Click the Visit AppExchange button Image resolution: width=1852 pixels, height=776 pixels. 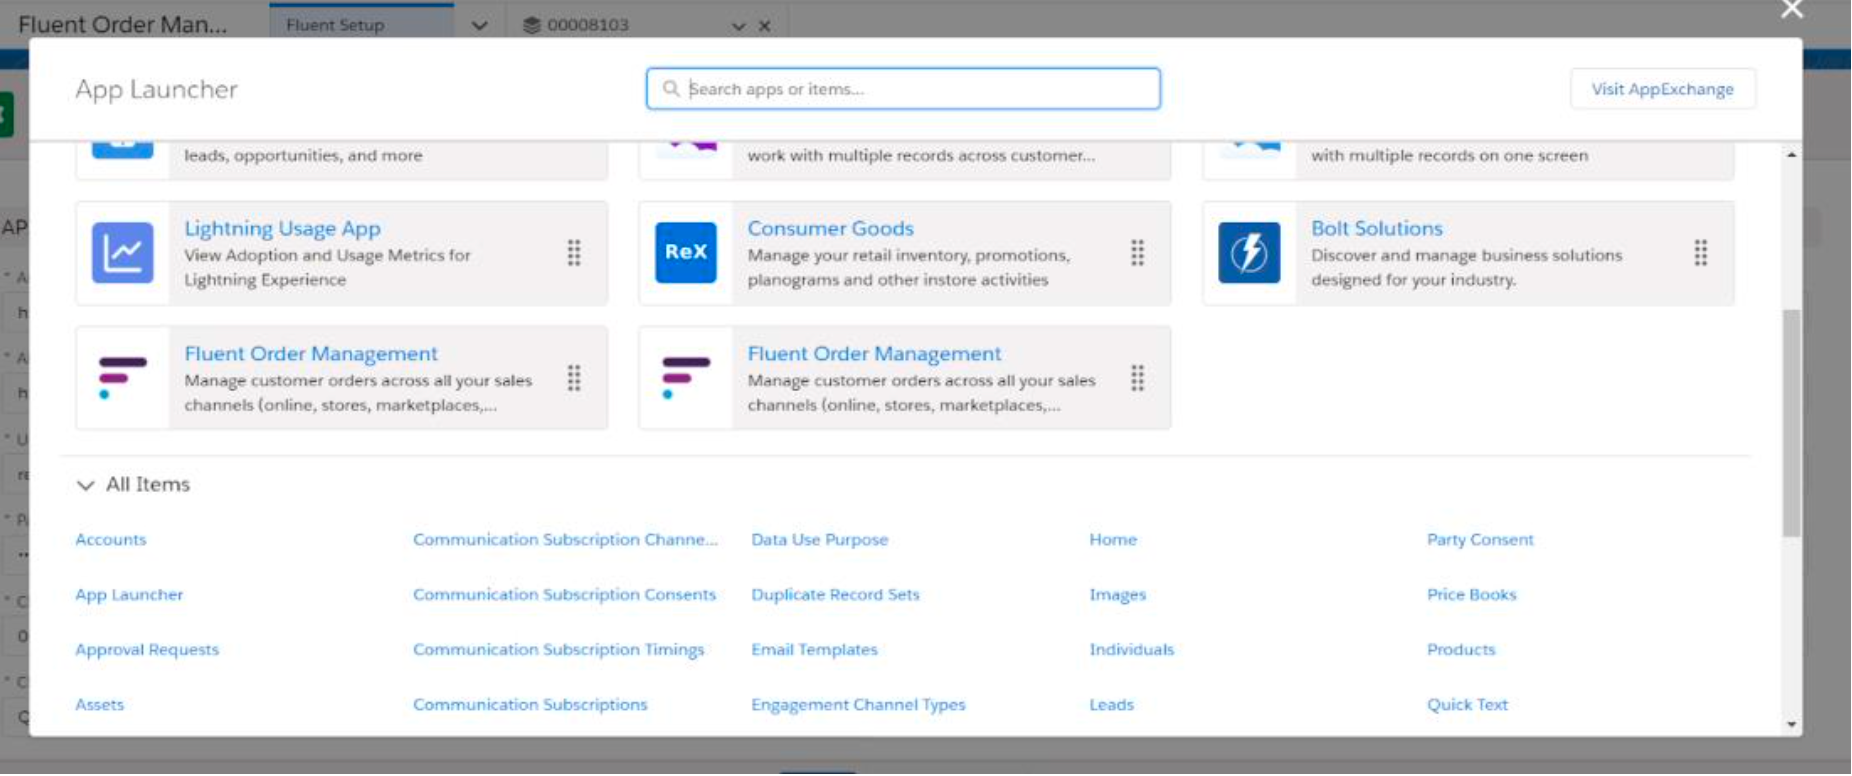click(x=1662, y=89)
